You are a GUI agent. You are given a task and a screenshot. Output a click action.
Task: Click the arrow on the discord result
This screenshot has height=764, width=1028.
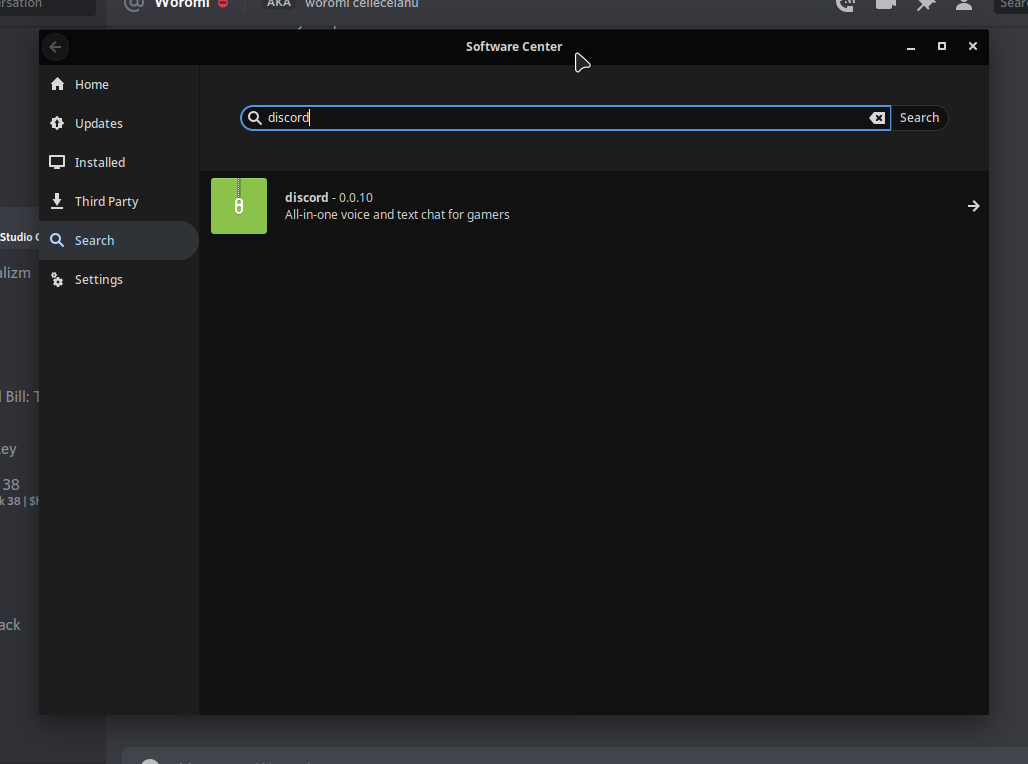click(974, 206)
